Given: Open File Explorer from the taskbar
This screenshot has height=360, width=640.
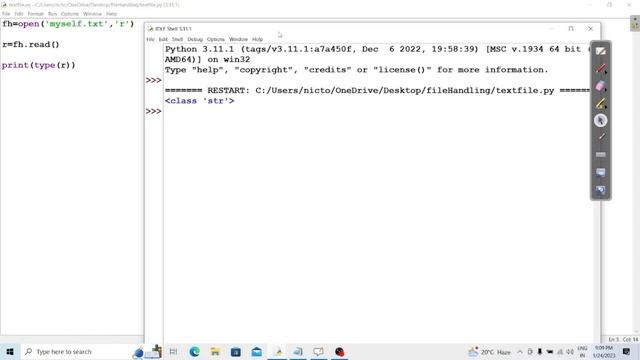Looking at the screenshot, I should tap(215, 351).
